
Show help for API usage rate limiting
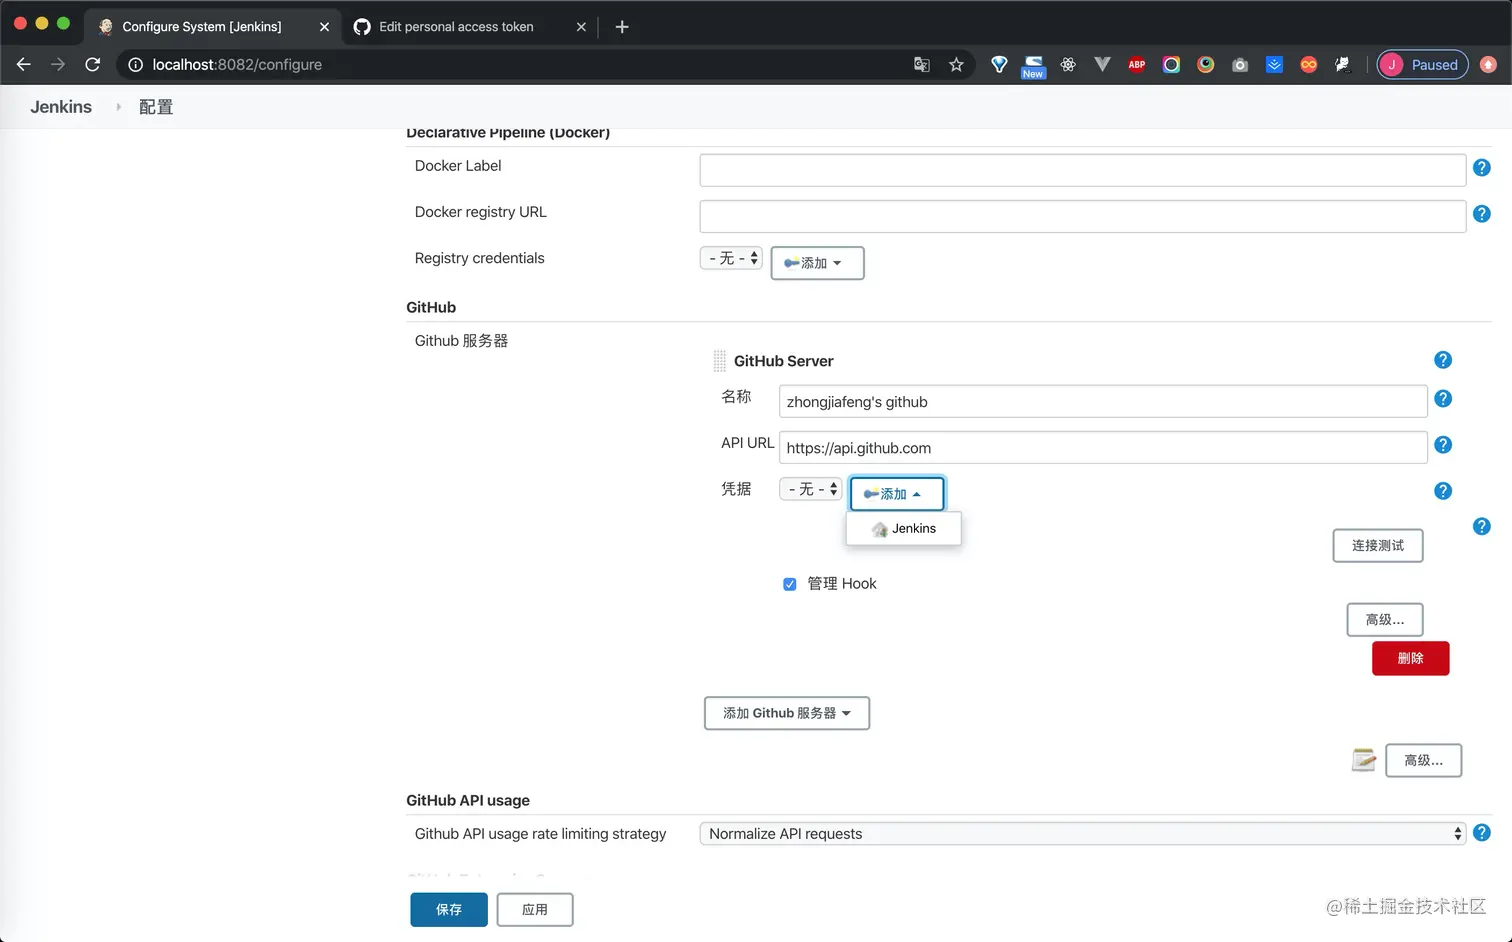pyautogui.click(x=1482, y=833)
